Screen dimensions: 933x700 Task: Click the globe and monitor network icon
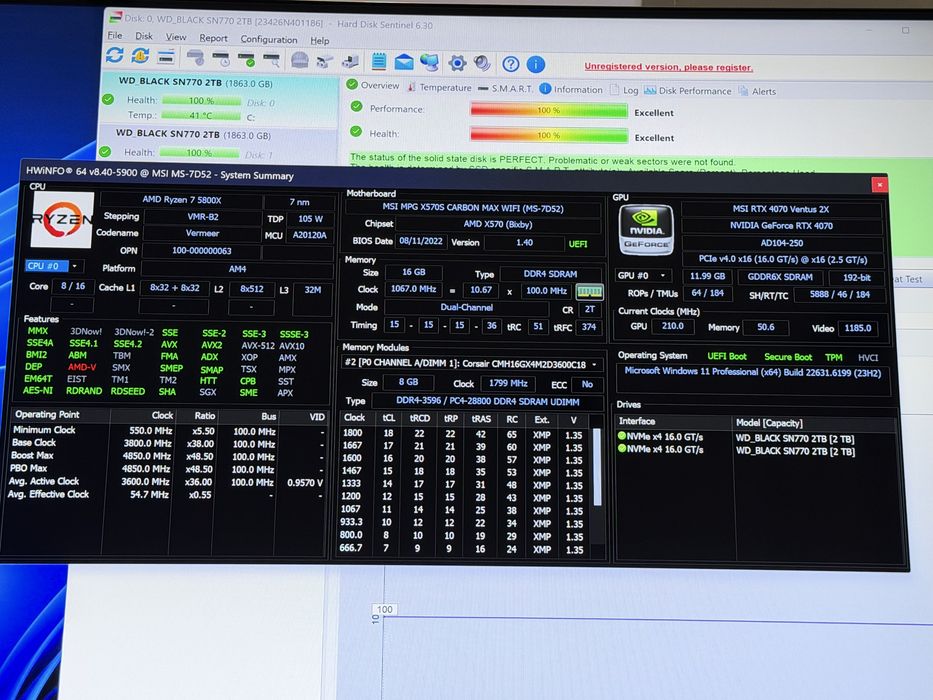point(429,62)
